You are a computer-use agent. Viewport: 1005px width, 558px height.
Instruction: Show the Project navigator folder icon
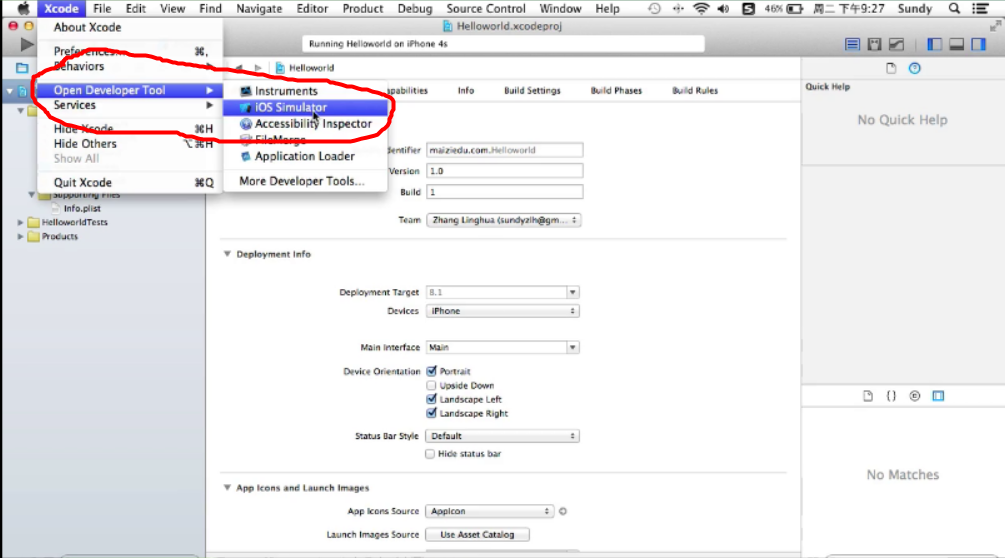22,68
